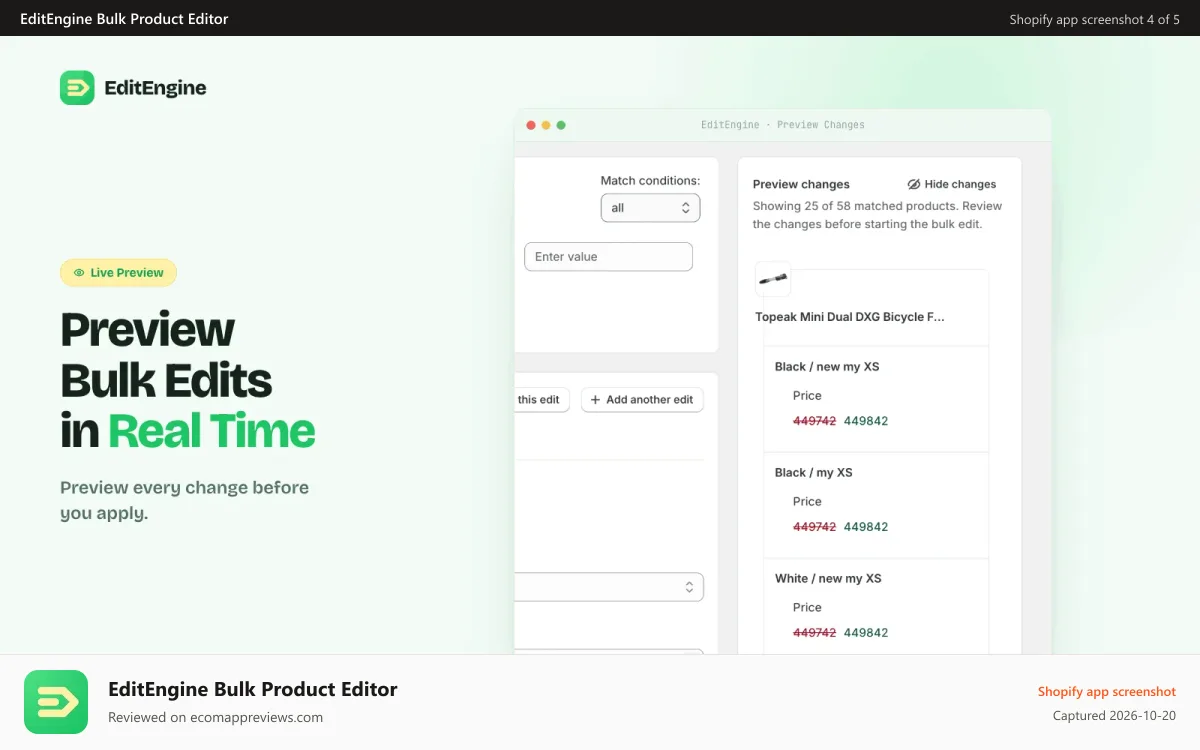Click the red close window dot

click(531, 125)
